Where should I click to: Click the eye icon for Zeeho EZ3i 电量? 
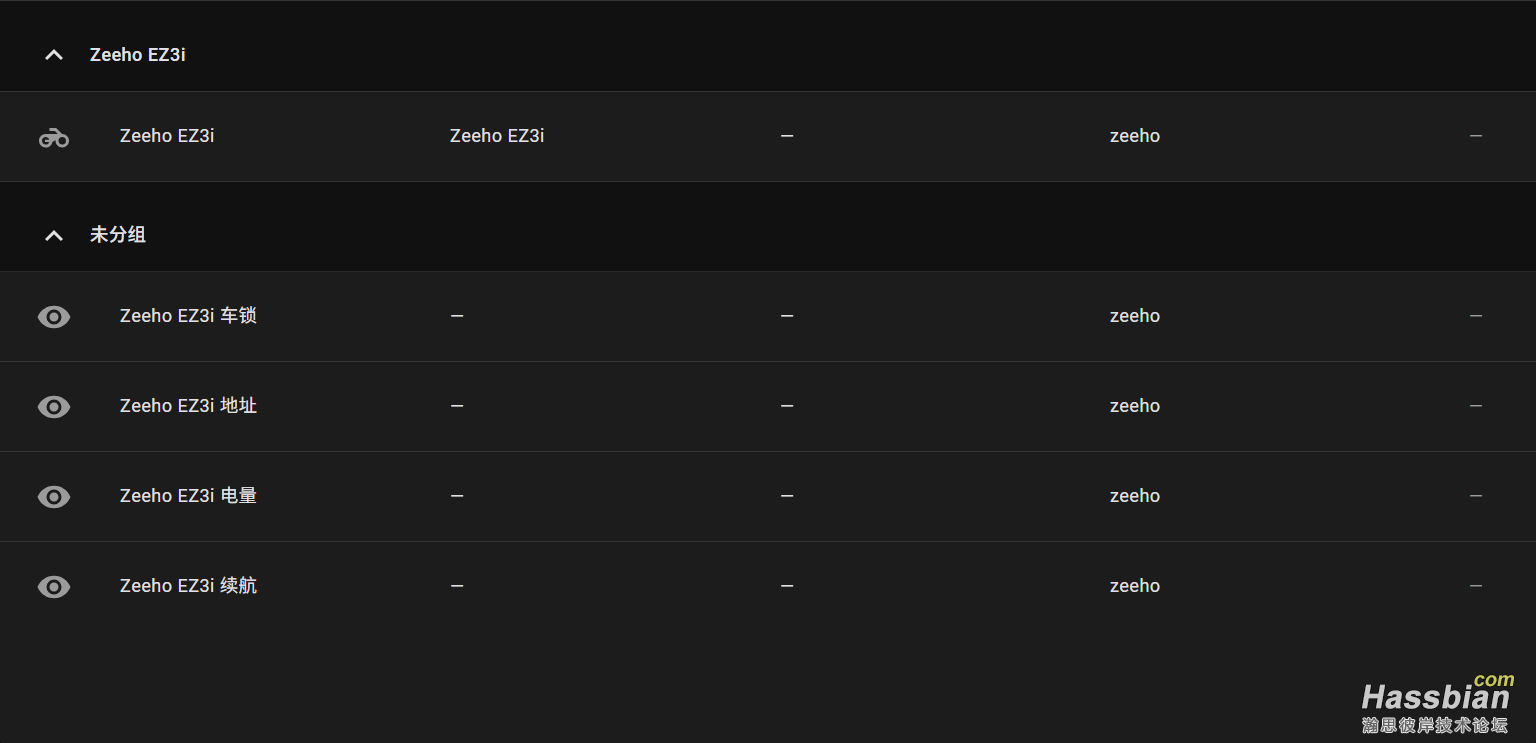pyautogui.click(x=54, y=497)
